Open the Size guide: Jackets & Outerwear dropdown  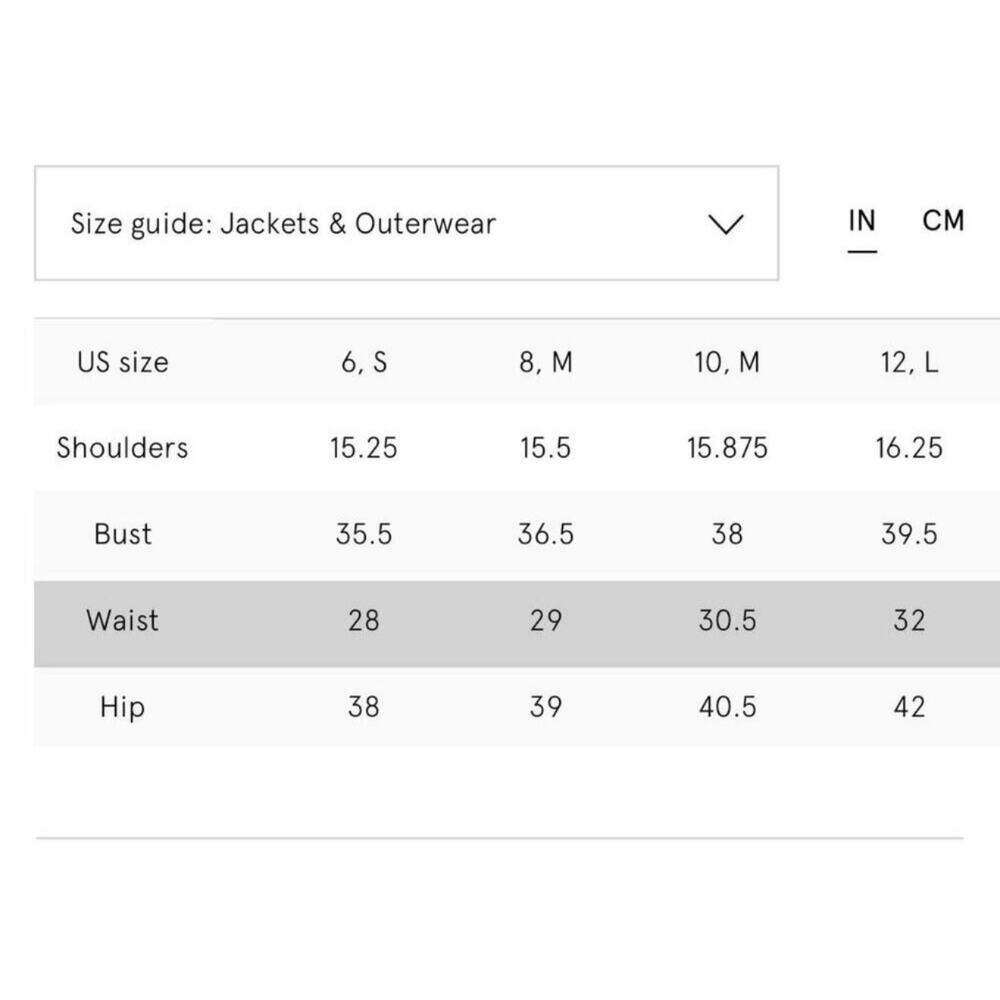[x=405, y=223]
